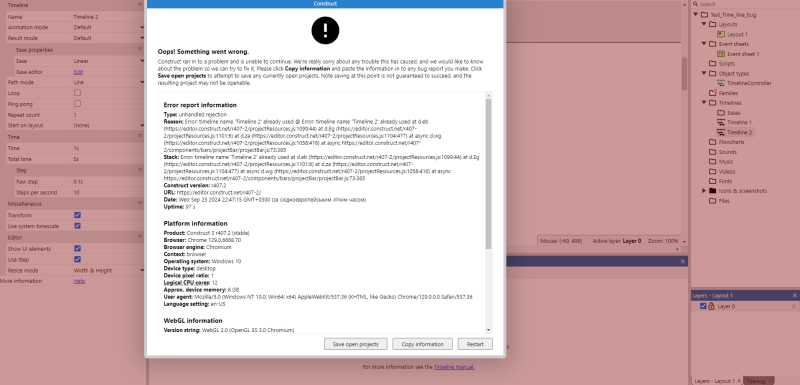Viewport: 800px width, 385px height.
Task: Select the Event sheet 1 icon
Action: pos(721,54)
